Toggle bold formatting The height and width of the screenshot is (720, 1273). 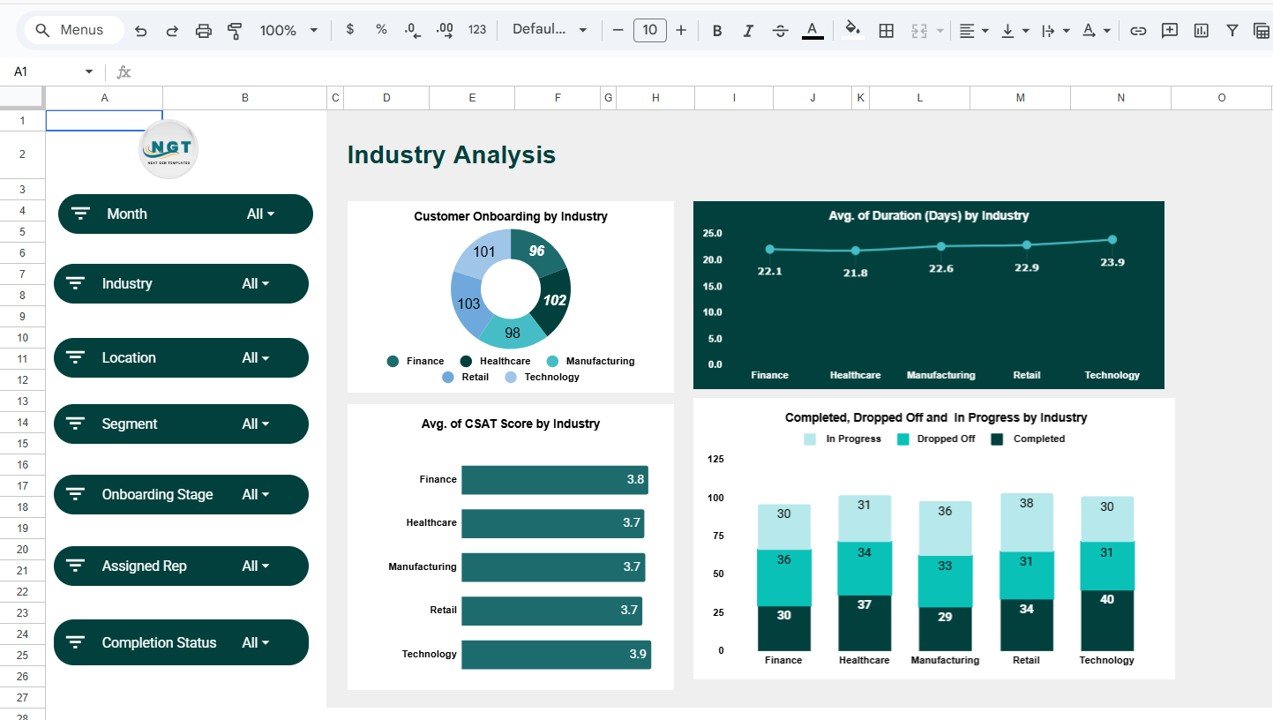tap(717, 30)
